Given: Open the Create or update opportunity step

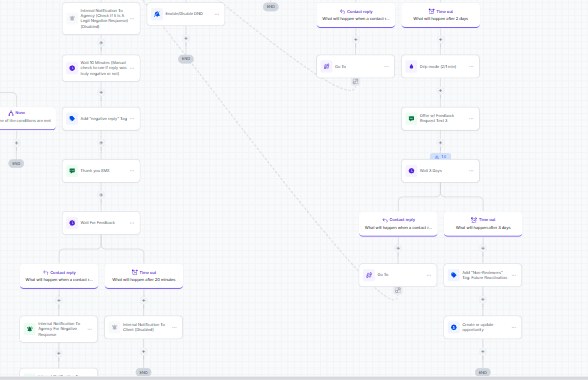Looking at the screenshot, I should click(x=483, y=327).
